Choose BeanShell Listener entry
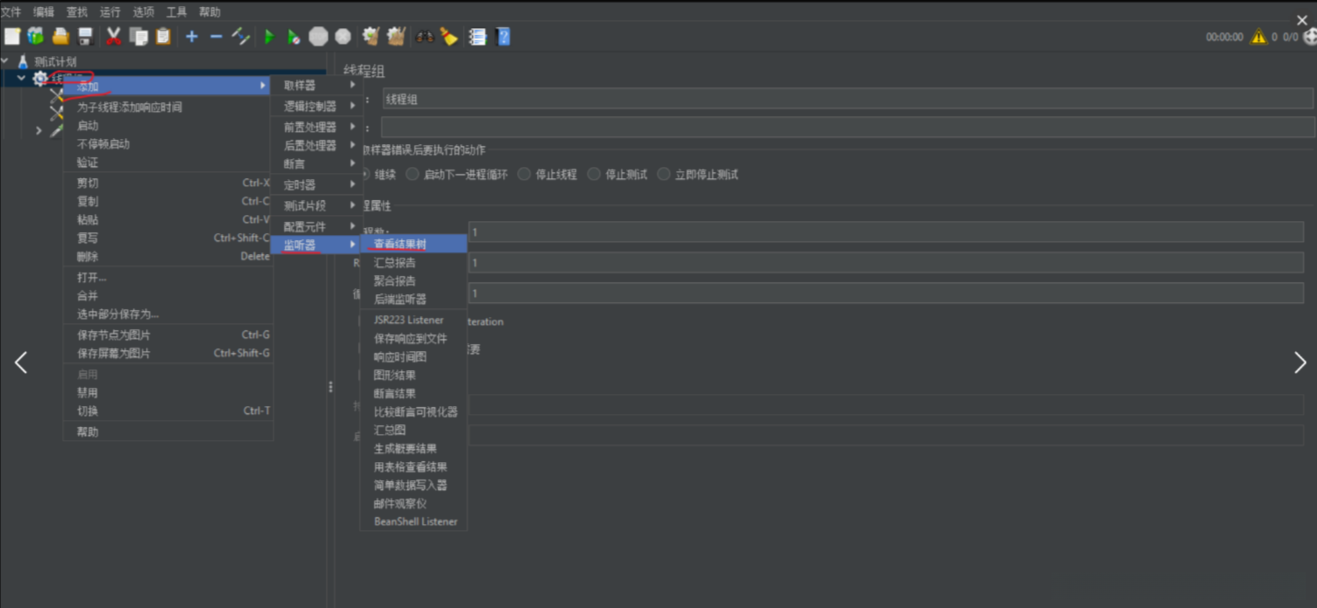The width and height of the screenshot is (1317, 608). [x=413, y=521]
